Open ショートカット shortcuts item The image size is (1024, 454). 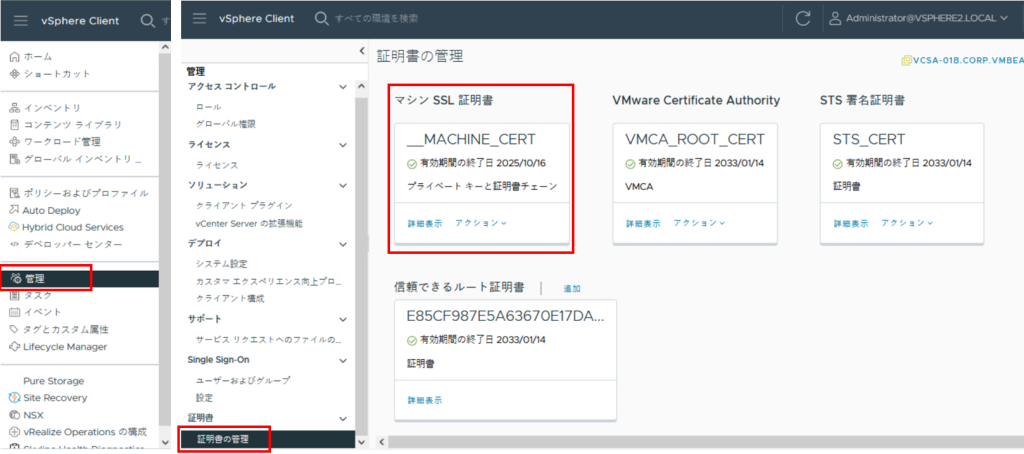pyautogui.click(x=50, y=74)
